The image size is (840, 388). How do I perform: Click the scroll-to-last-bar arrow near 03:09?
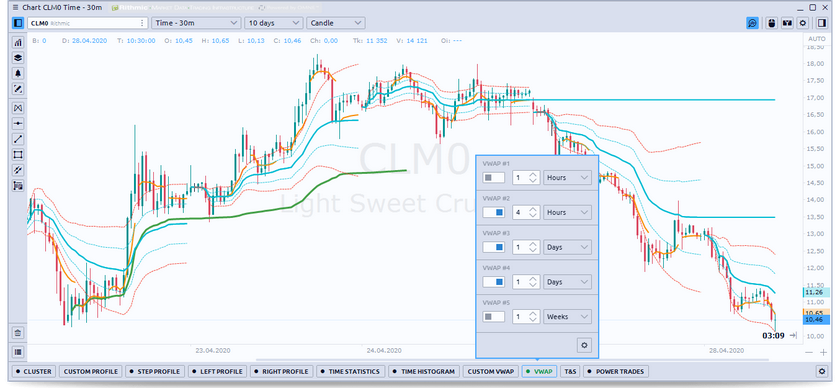[793, 335]
